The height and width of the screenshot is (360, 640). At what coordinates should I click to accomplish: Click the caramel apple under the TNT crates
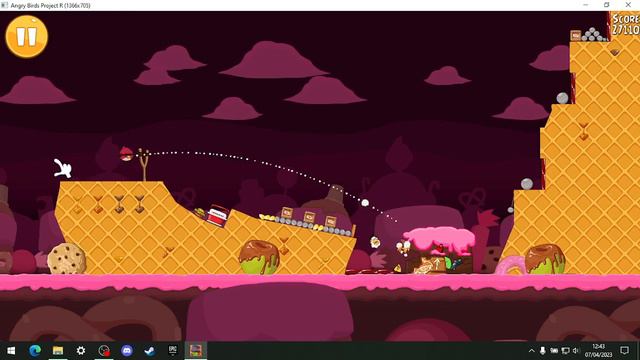tap(259, 257)
